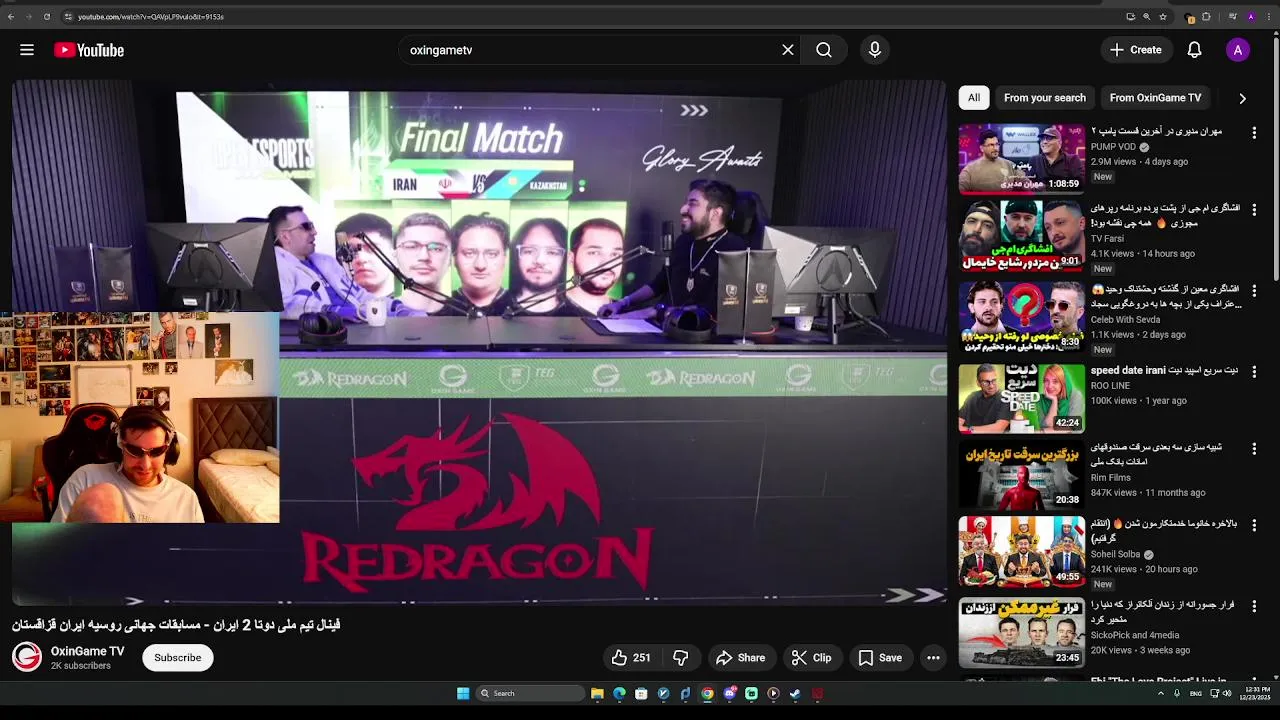Open options menu for PUMP VOD video

1254,132
